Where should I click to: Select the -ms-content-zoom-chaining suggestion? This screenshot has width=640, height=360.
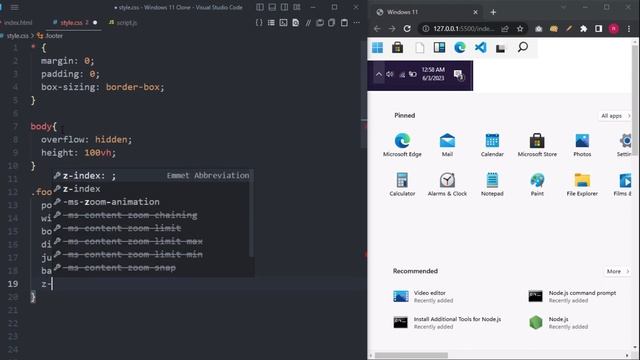tap(152, 215)
